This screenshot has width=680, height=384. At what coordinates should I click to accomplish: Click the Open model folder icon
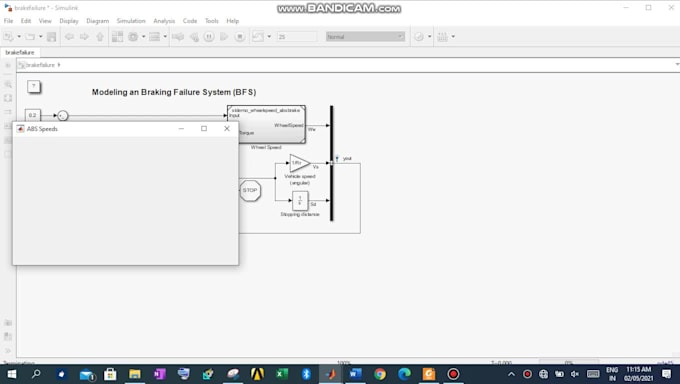pyautogui.click(x=30, y=37)
